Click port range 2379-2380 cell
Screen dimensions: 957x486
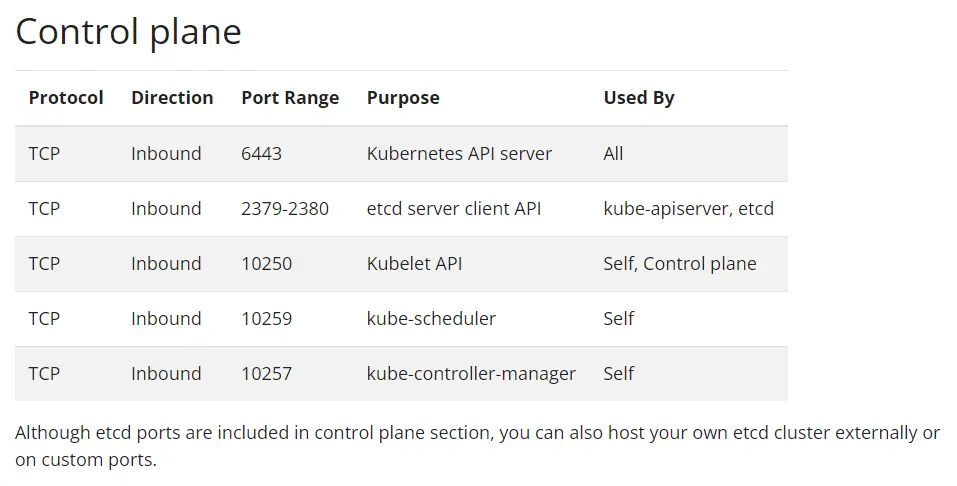(285, 209)
